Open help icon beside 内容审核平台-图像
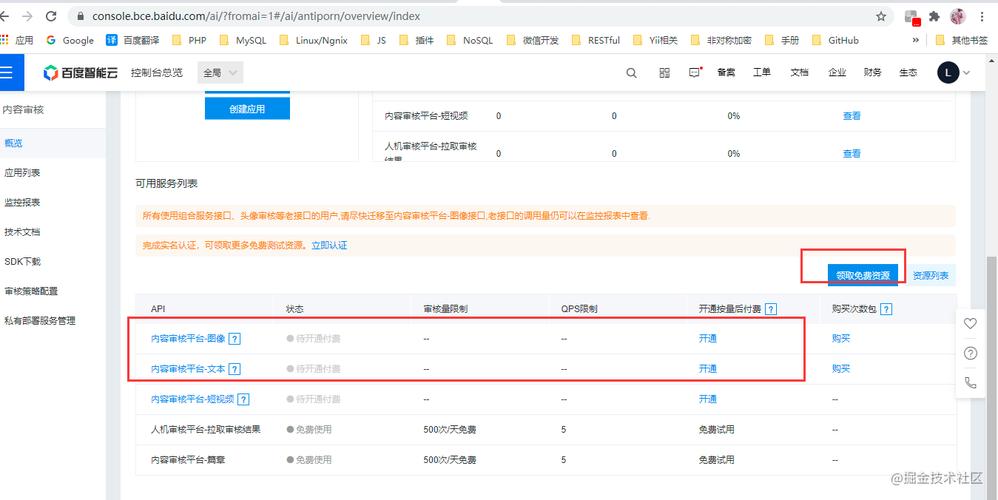This screenshot has height=500, width=998. coord(234,339)
